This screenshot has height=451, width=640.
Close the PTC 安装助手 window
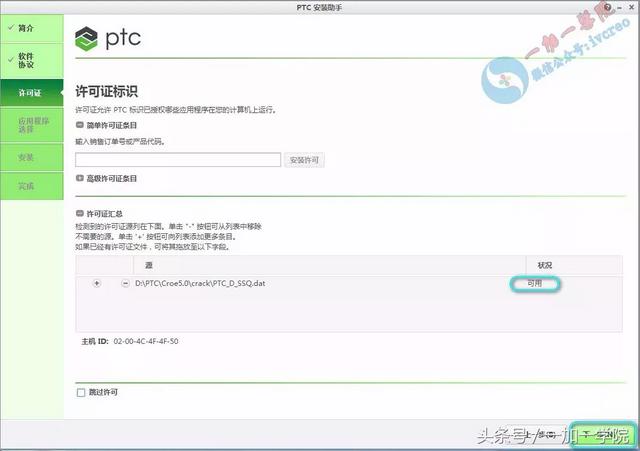point(631,7)
